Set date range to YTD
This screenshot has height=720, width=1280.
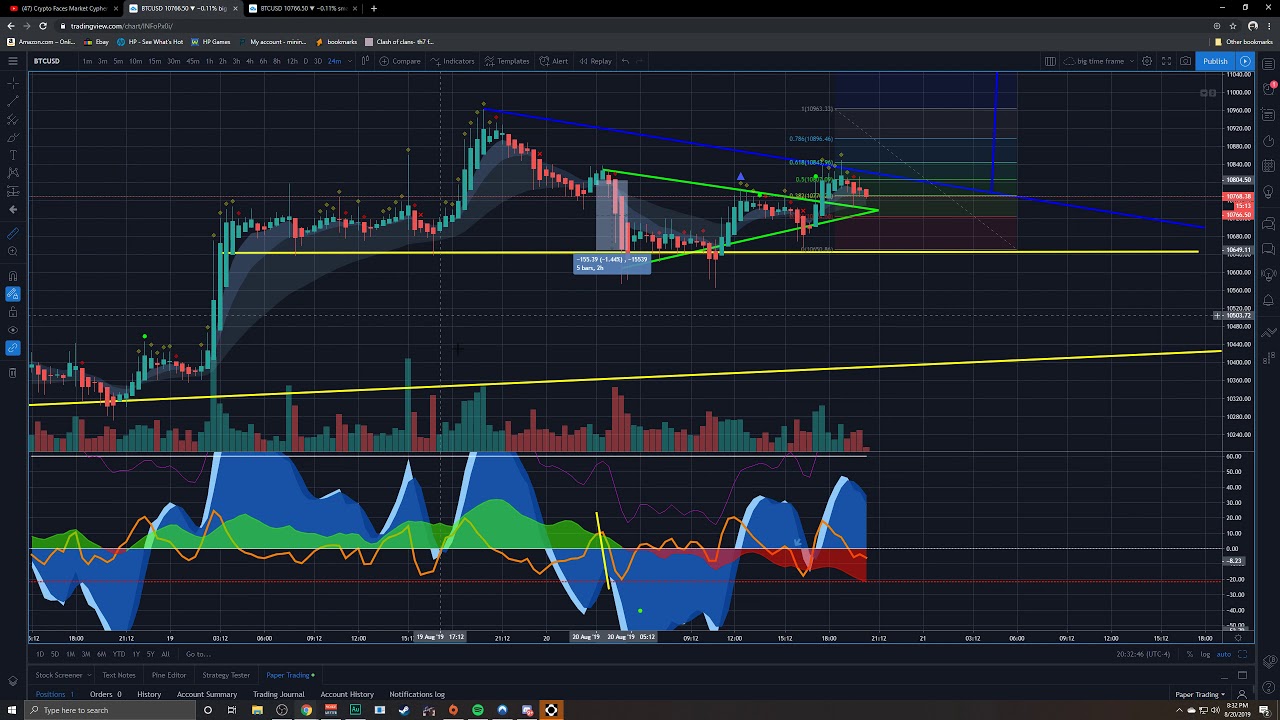tap(118, 654)
